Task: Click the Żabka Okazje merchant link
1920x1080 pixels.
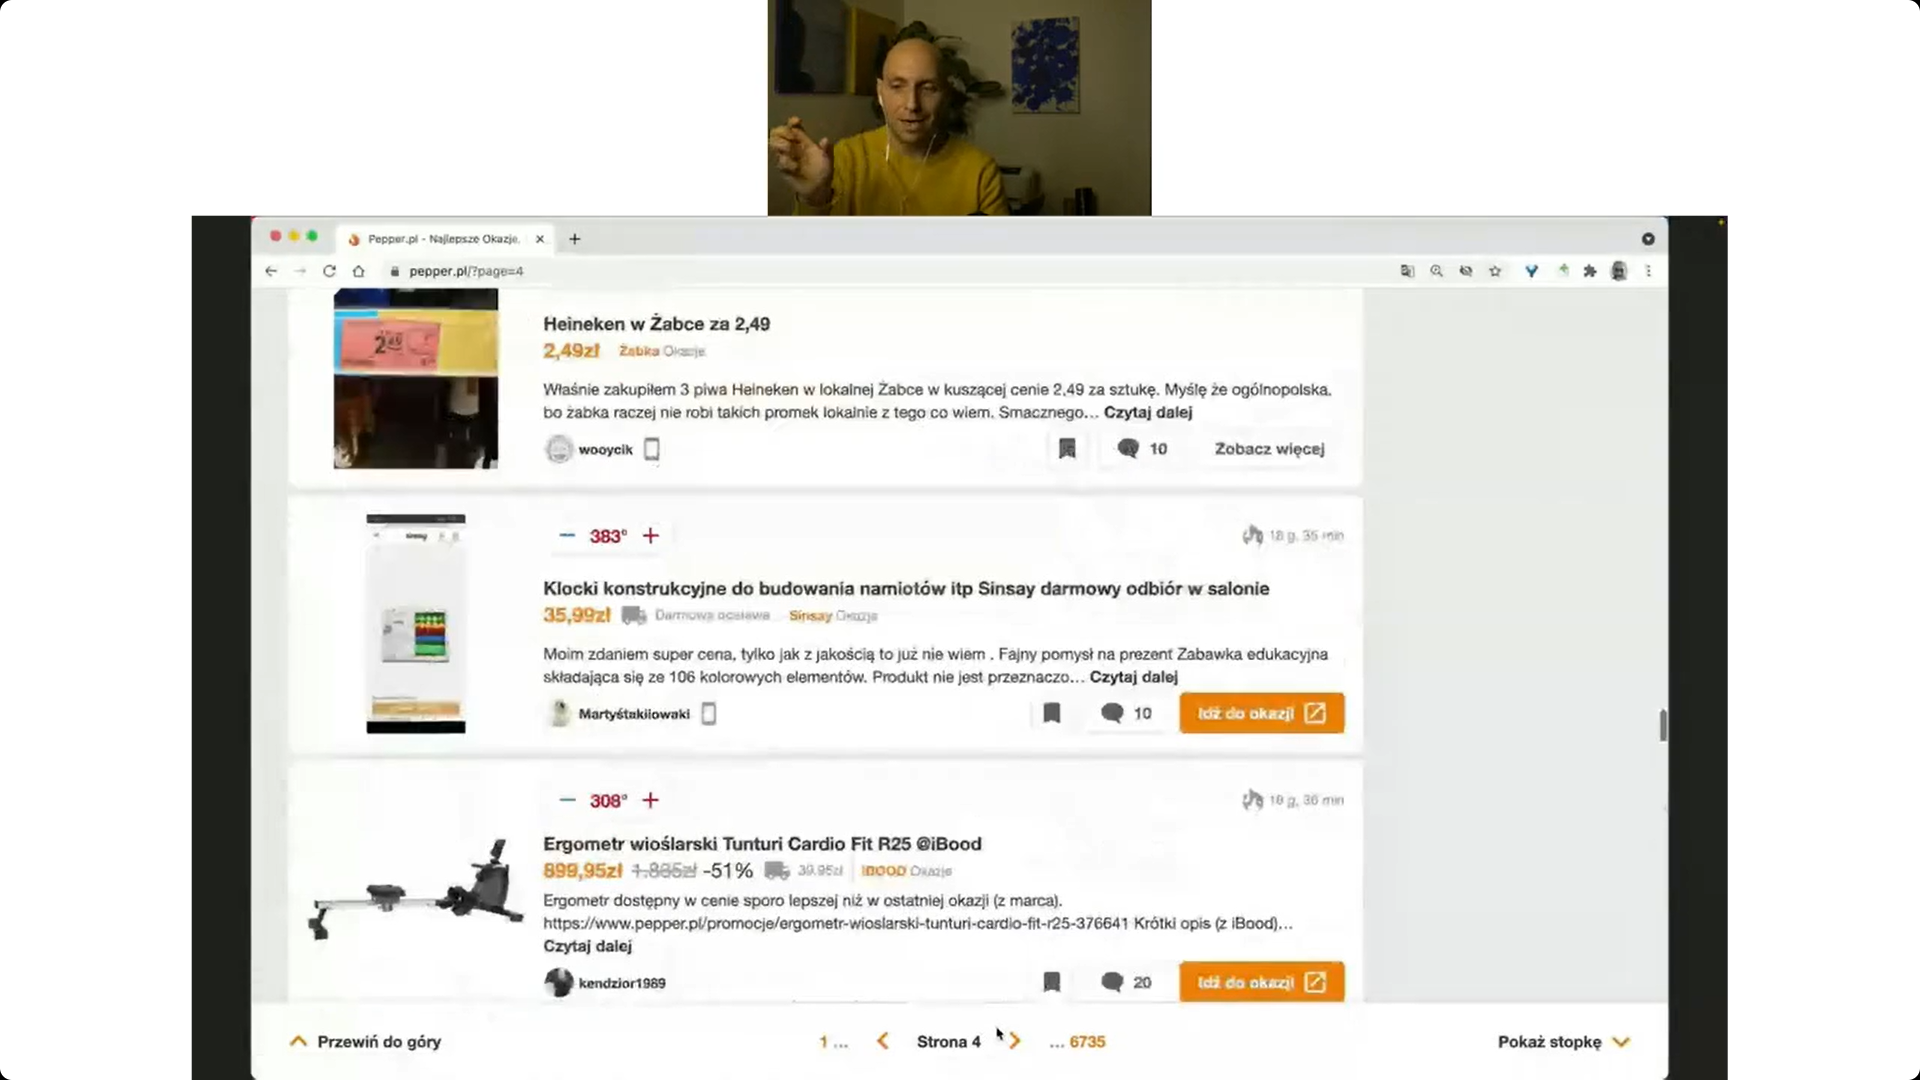Action: (662, 351)
